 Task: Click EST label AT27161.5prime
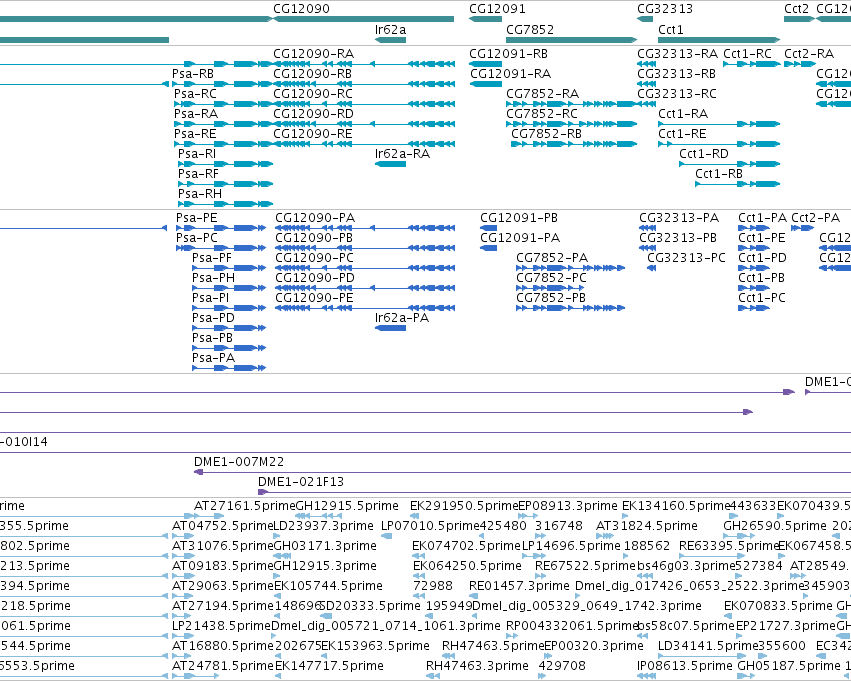[x=245, y=506]
